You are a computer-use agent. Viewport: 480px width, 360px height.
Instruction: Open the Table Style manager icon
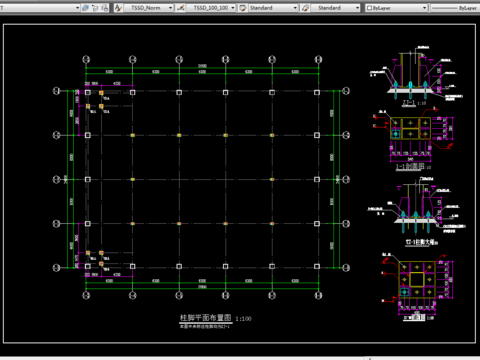point(243,8)
